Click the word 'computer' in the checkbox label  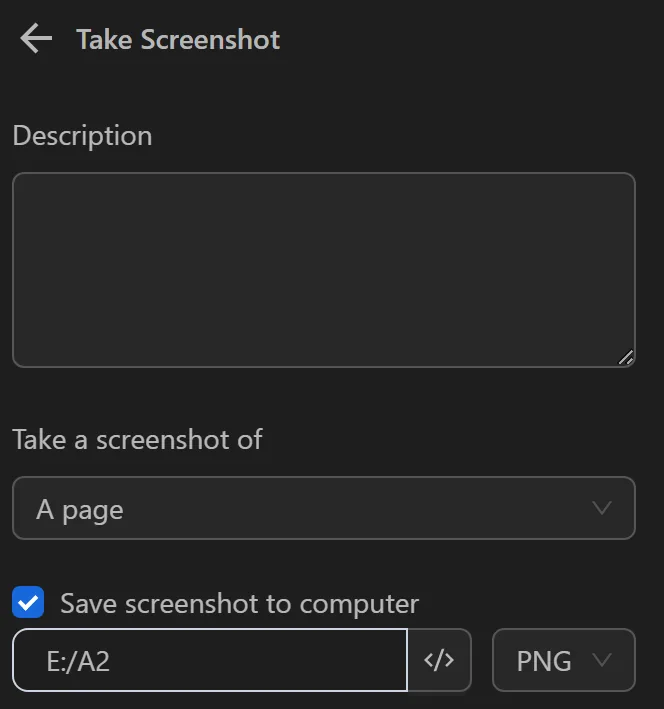coord(359,604)
